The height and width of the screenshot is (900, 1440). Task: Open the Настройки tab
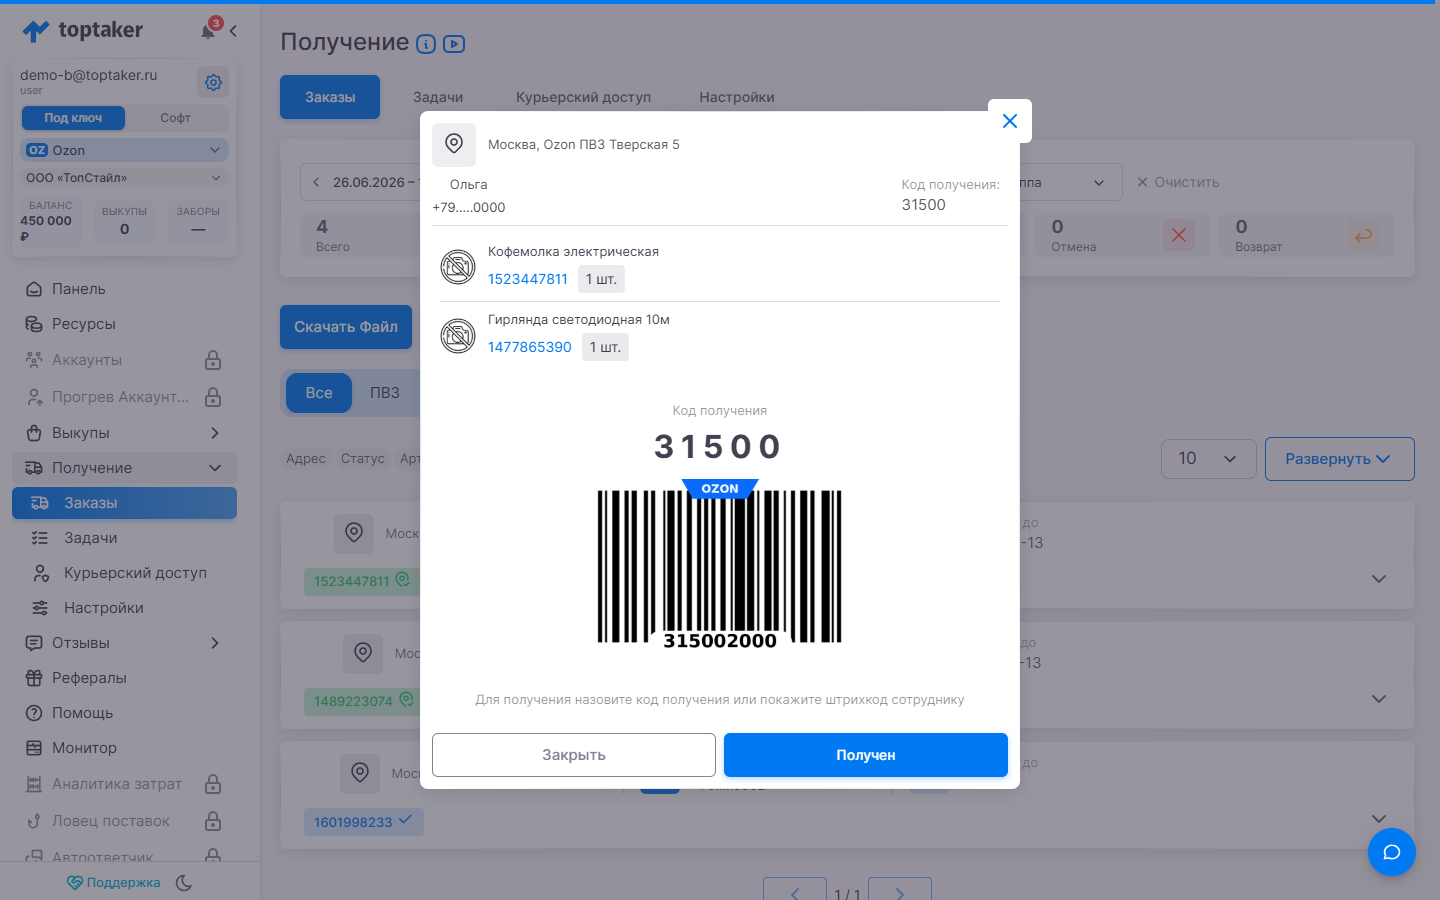[x=737, y=97]
